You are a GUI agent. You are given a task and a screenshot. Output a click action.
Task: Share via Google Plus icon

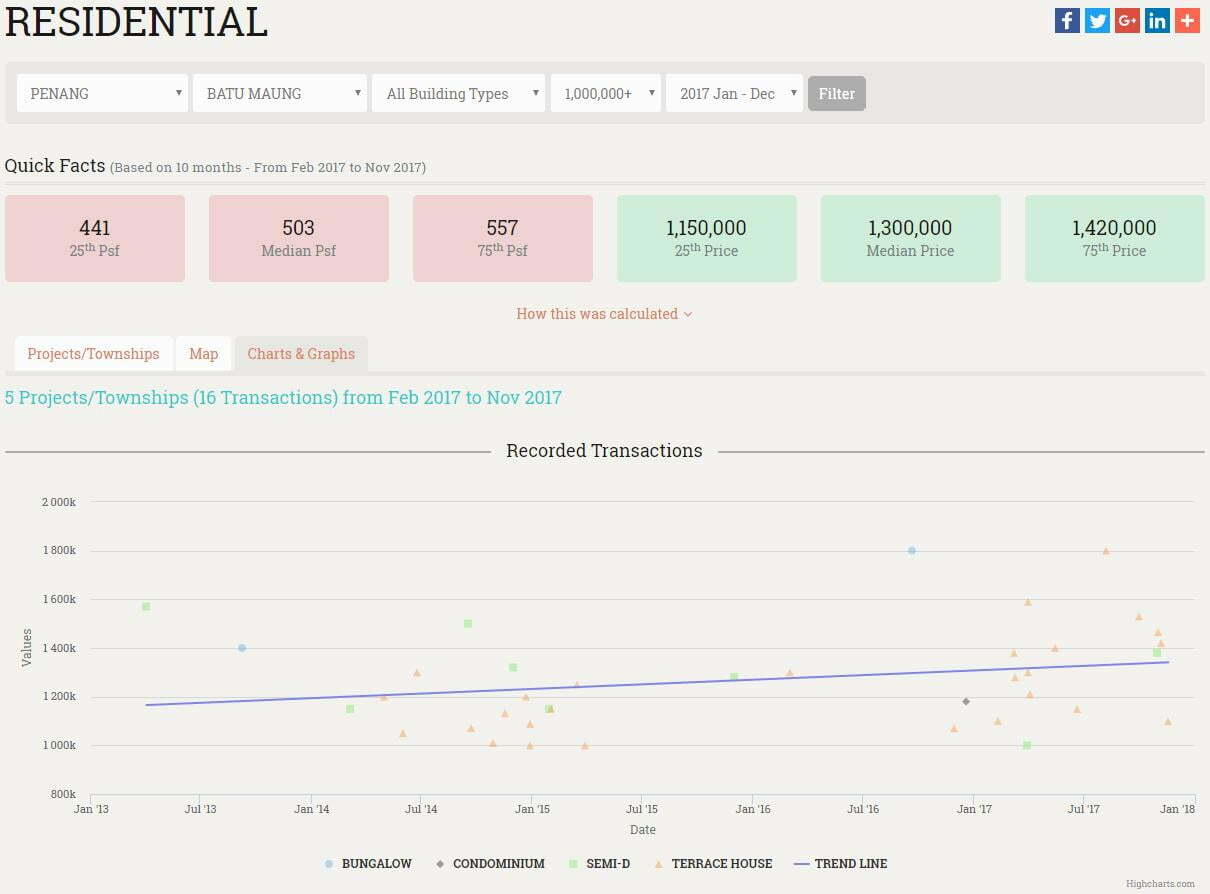tap(1127, 20)
